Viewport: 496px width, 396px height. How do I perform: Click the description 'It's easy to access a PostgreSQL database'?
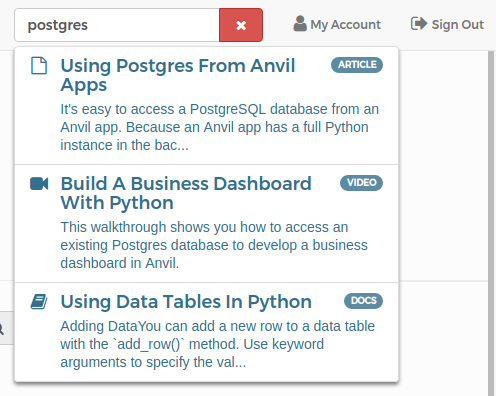(219, 127)
